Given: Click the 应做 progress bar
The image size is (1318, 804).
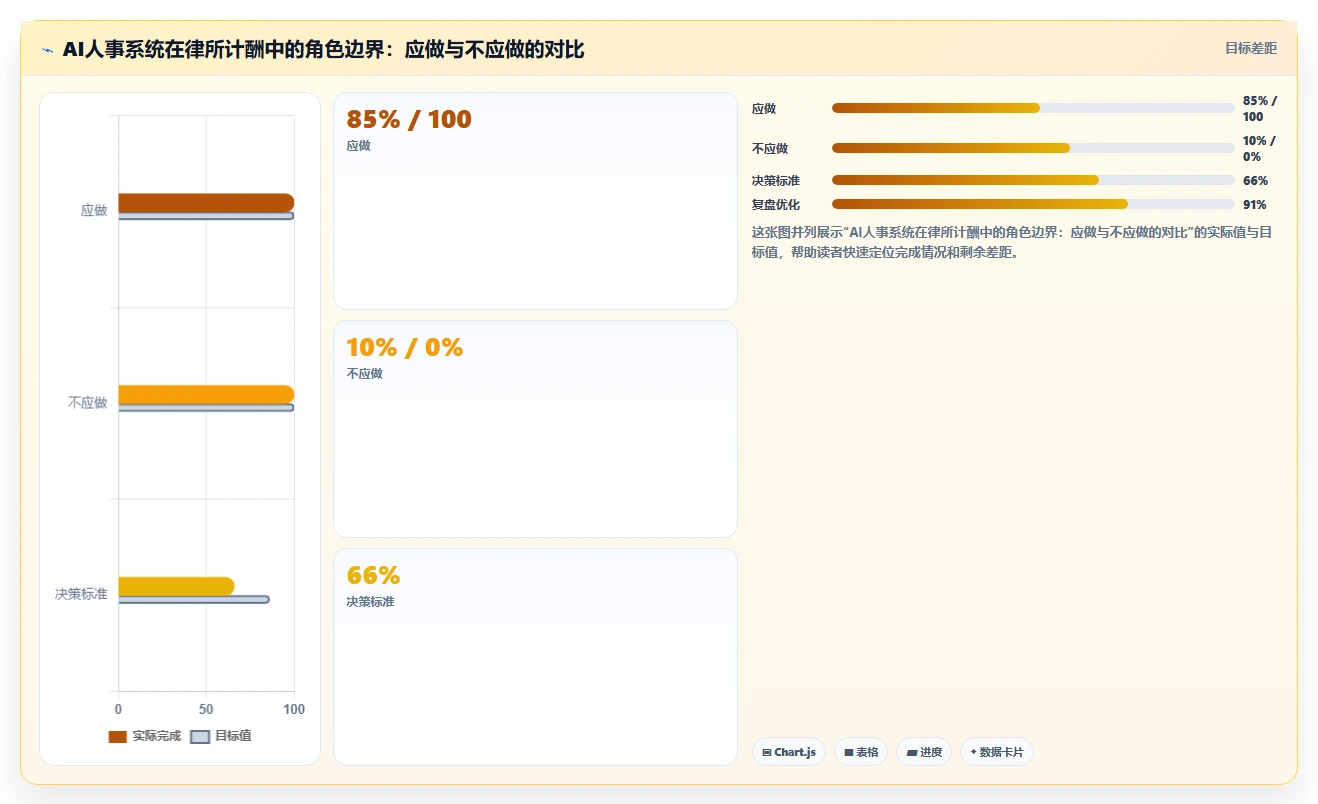Looking at the screenshot, I should [x=1033, y=108].
